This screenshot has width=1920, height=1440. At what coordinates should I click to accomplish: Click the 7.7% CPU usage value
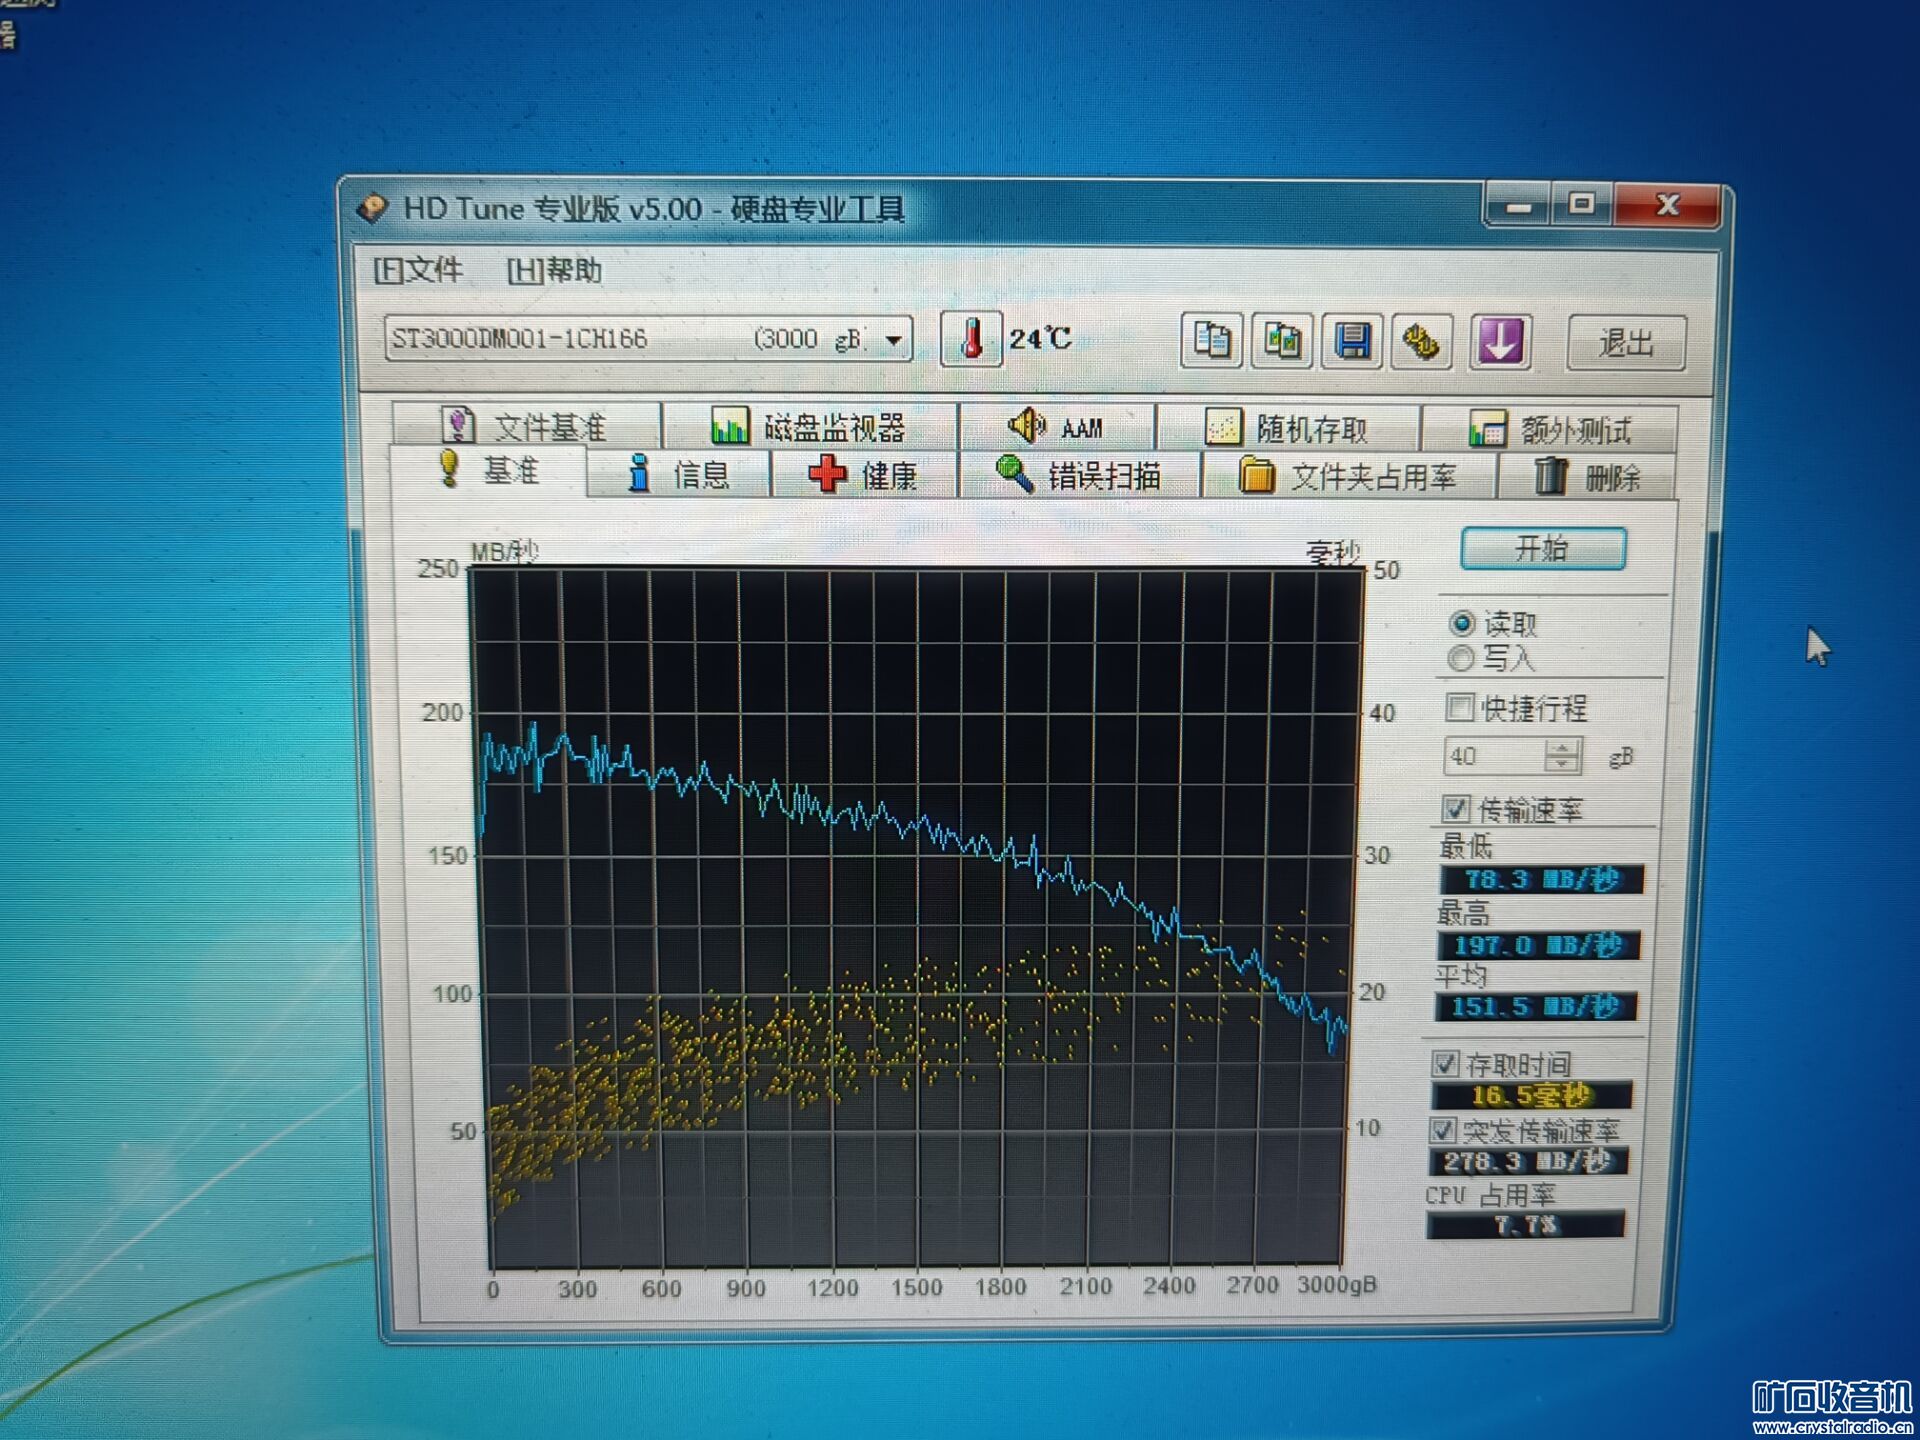1526,1225
